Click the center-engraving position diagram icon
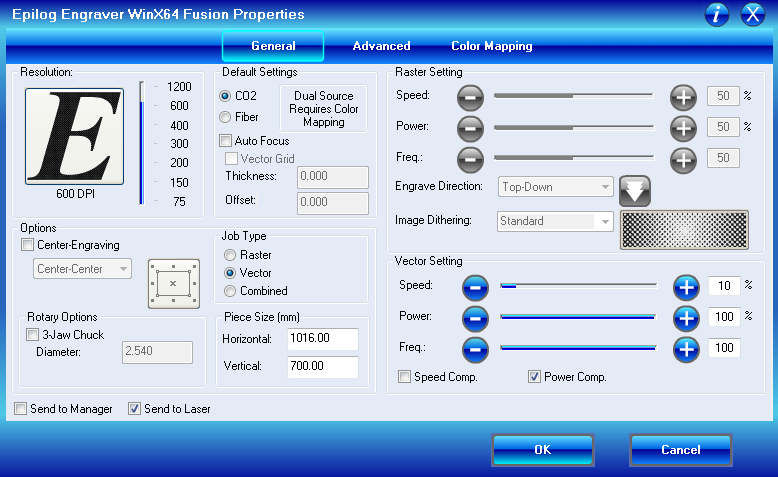The height and width of the screenshot is (477, 778). coord(173,283)
